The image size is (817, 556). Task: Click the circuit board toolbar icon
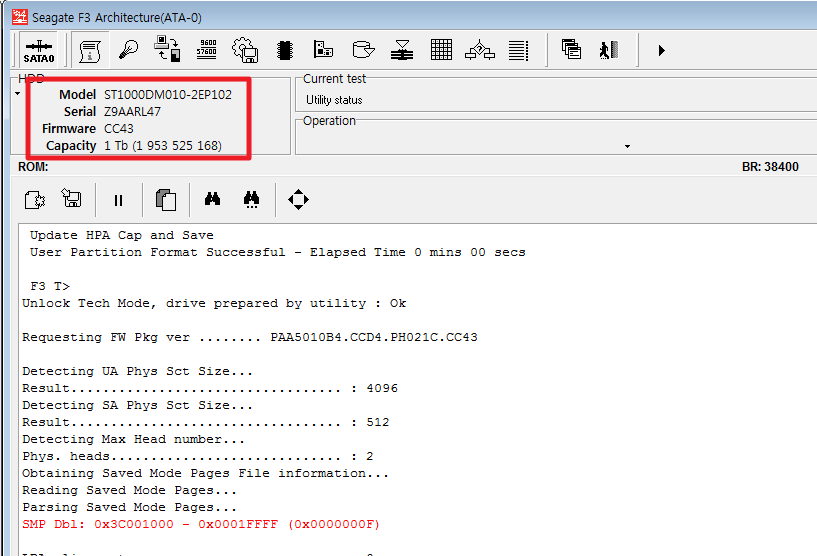(324, 50)
